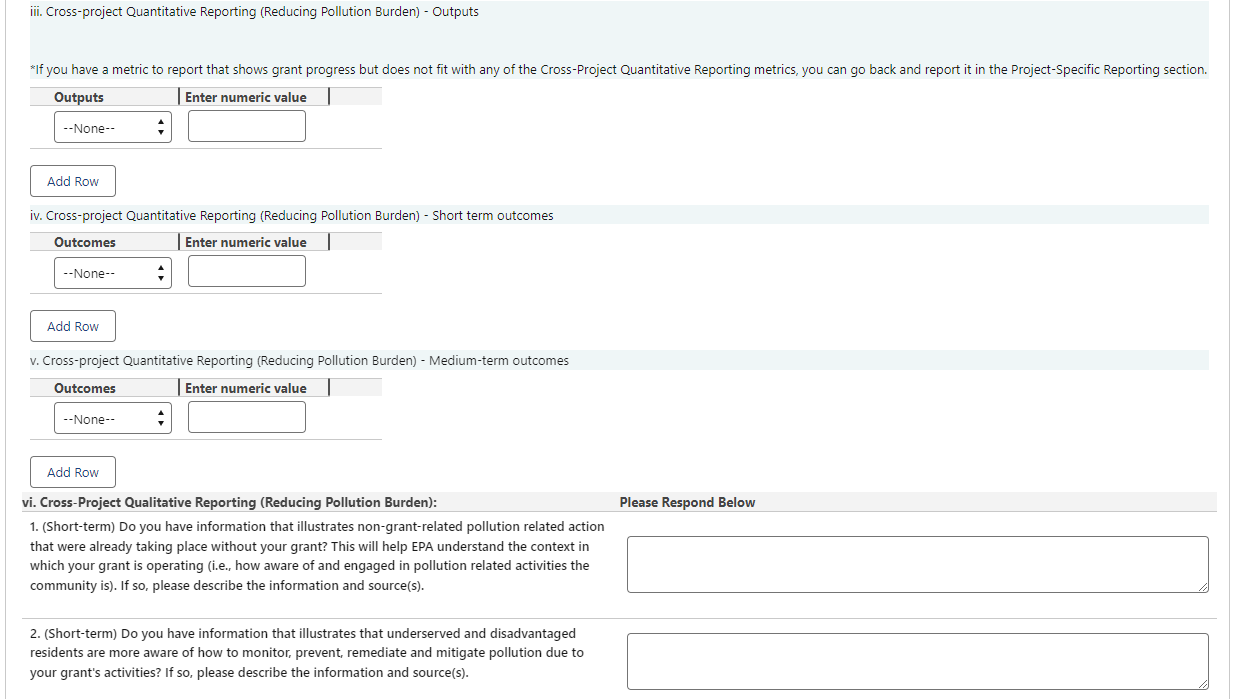Click Outcomes column header in Short term section
1243x699 pixels.
click(85, 242)
